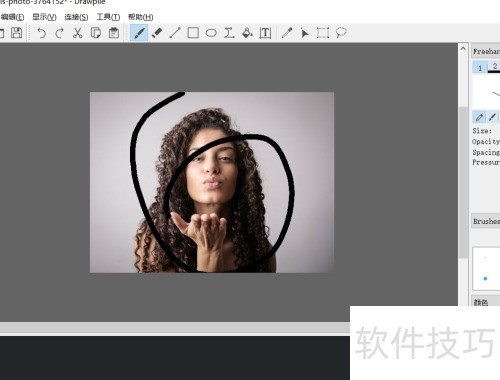Image resolution: width=500 pixels, height=380 pixels.
Task: Click the vertical canvas scrollbar thumb
Action: click(x=463, y=182)
